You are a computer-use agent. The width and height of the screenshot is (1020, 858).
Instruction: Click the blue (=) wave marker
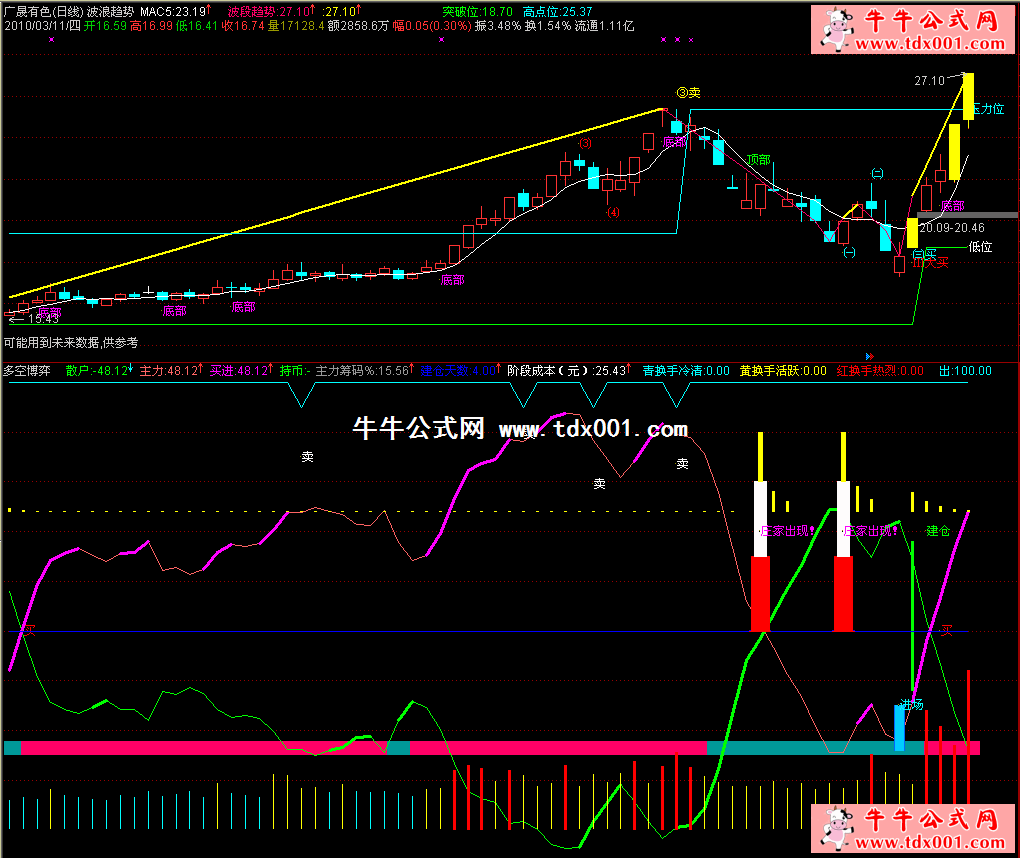(x=878, y=173)
